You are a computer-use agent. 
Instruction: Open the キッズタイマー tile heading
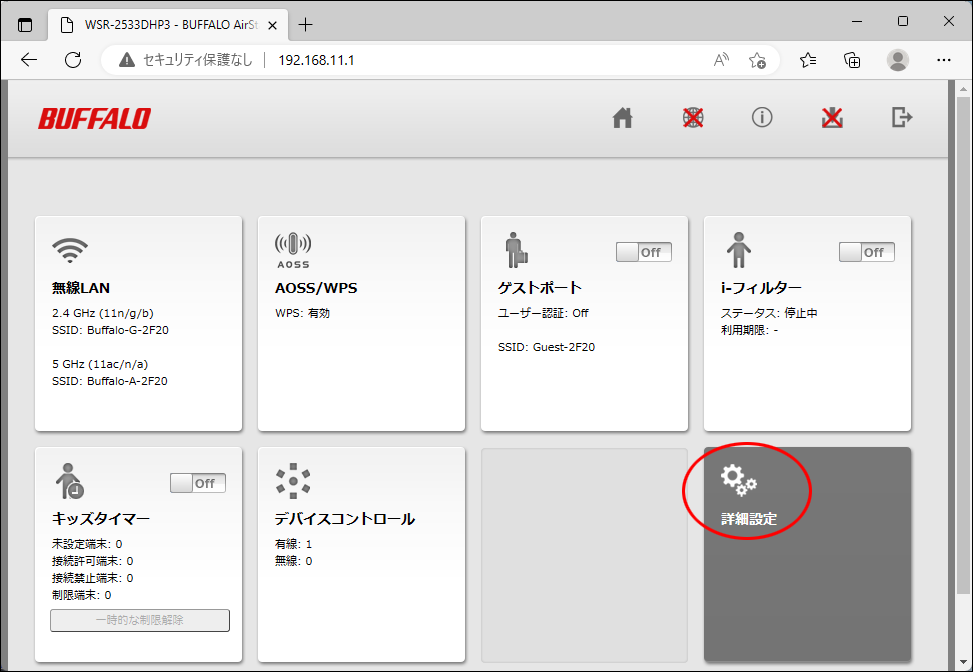coord(101,519)
